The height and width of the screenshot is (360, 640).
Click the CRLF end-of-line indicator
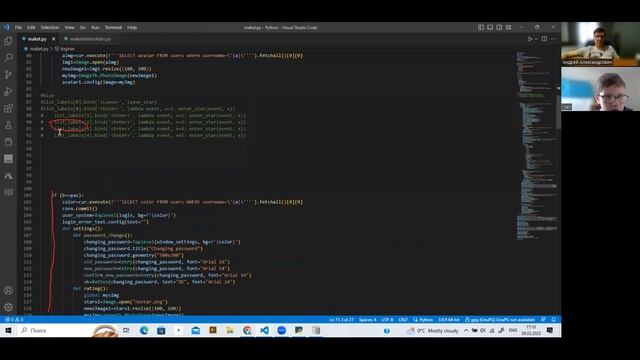(x=403, y=320)
